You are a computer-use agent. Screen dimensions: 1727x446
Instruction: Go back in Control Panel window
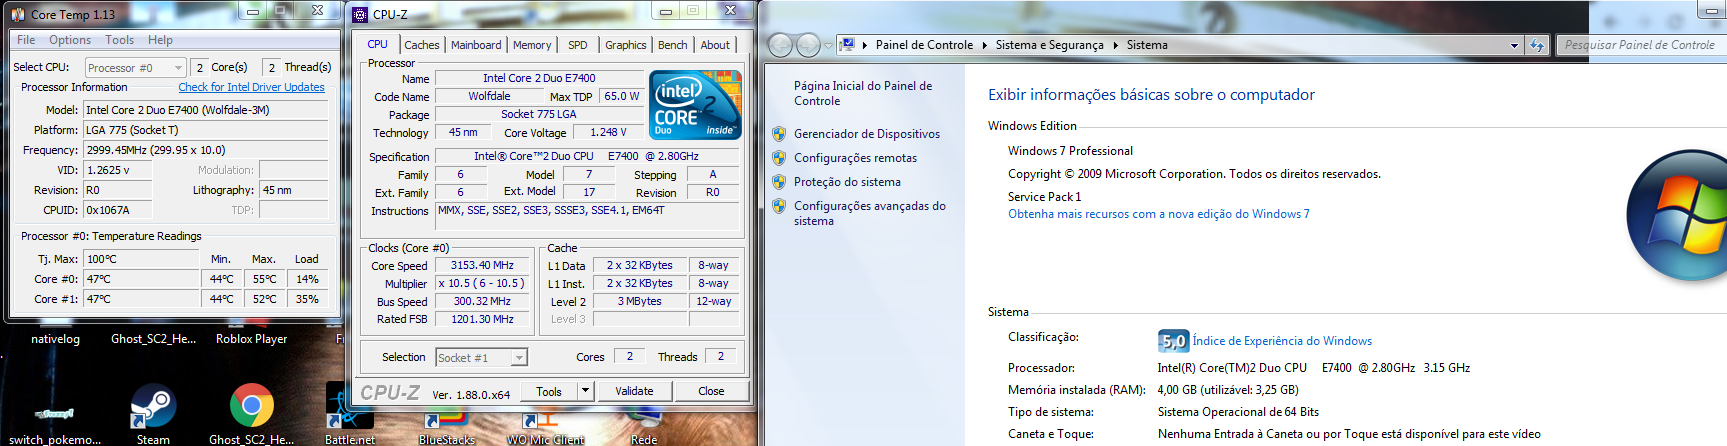point(781,45)
